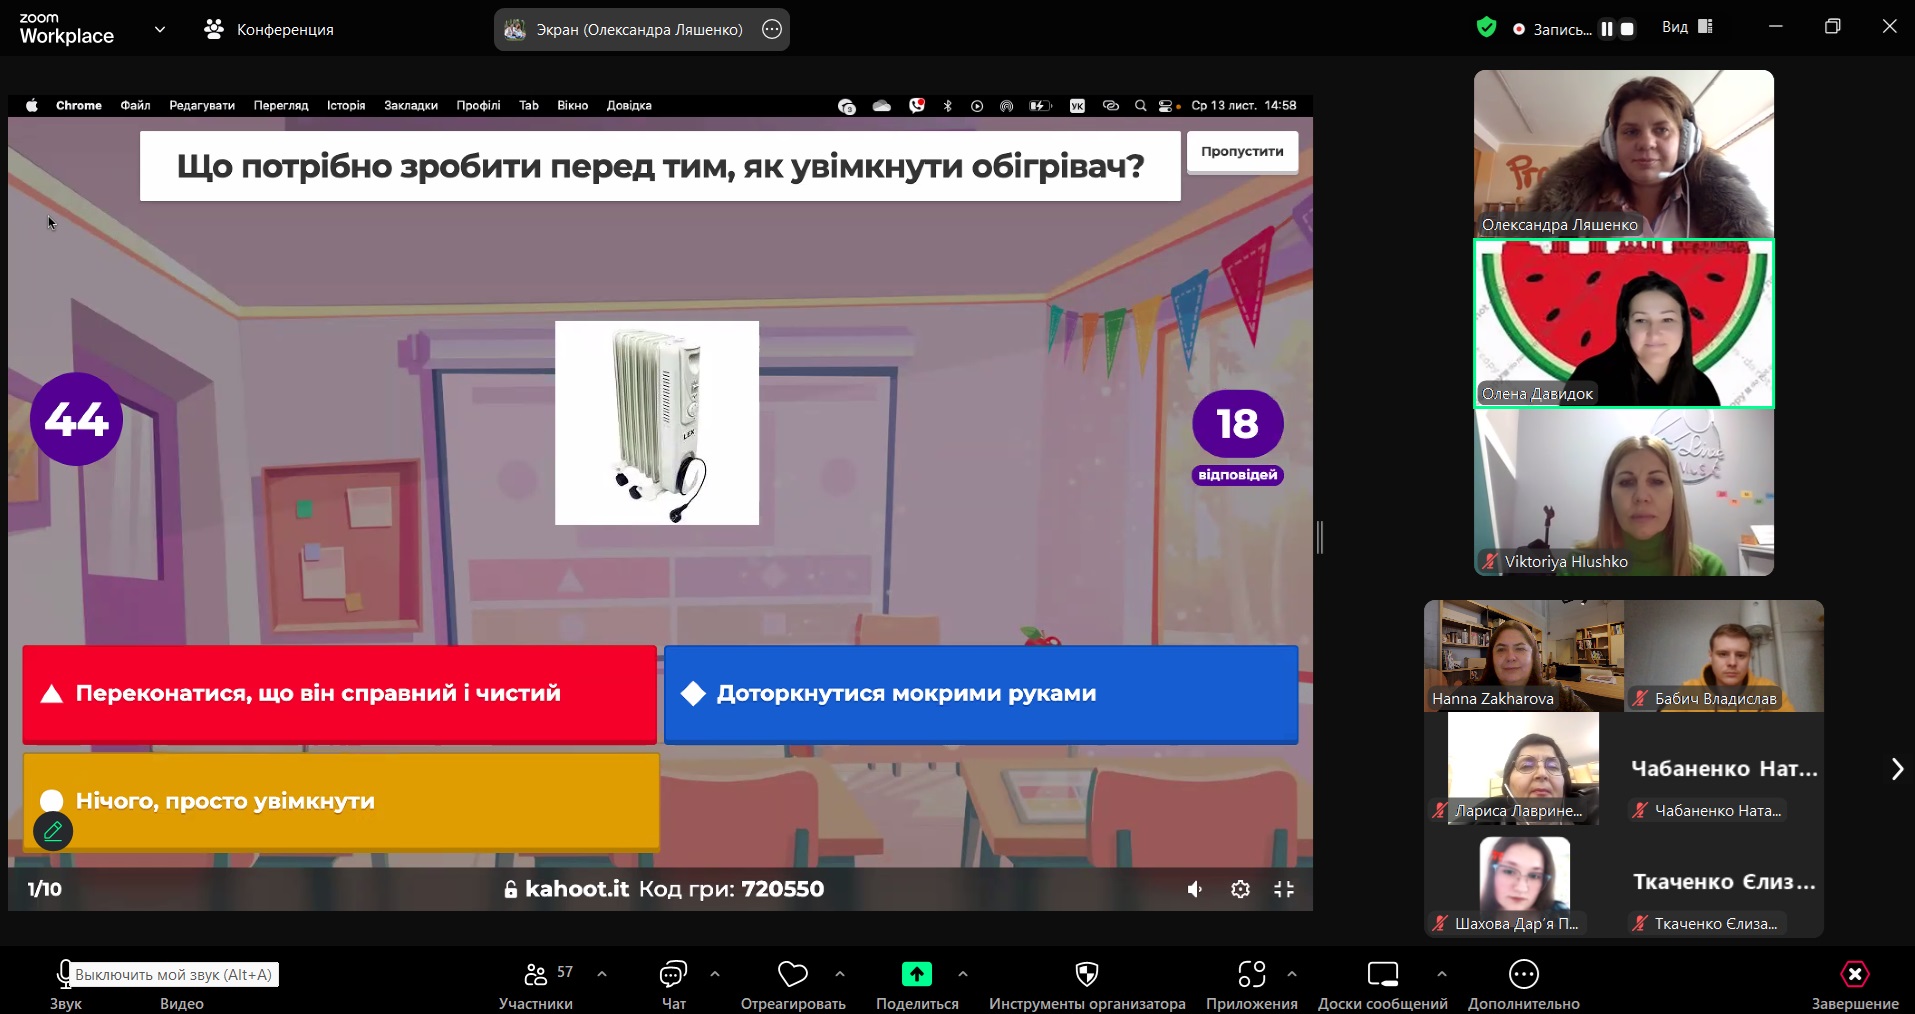The width and height of the screenshot is (1915, 1014).
Task: Open the Participants list icon
Action: (536, 974)
